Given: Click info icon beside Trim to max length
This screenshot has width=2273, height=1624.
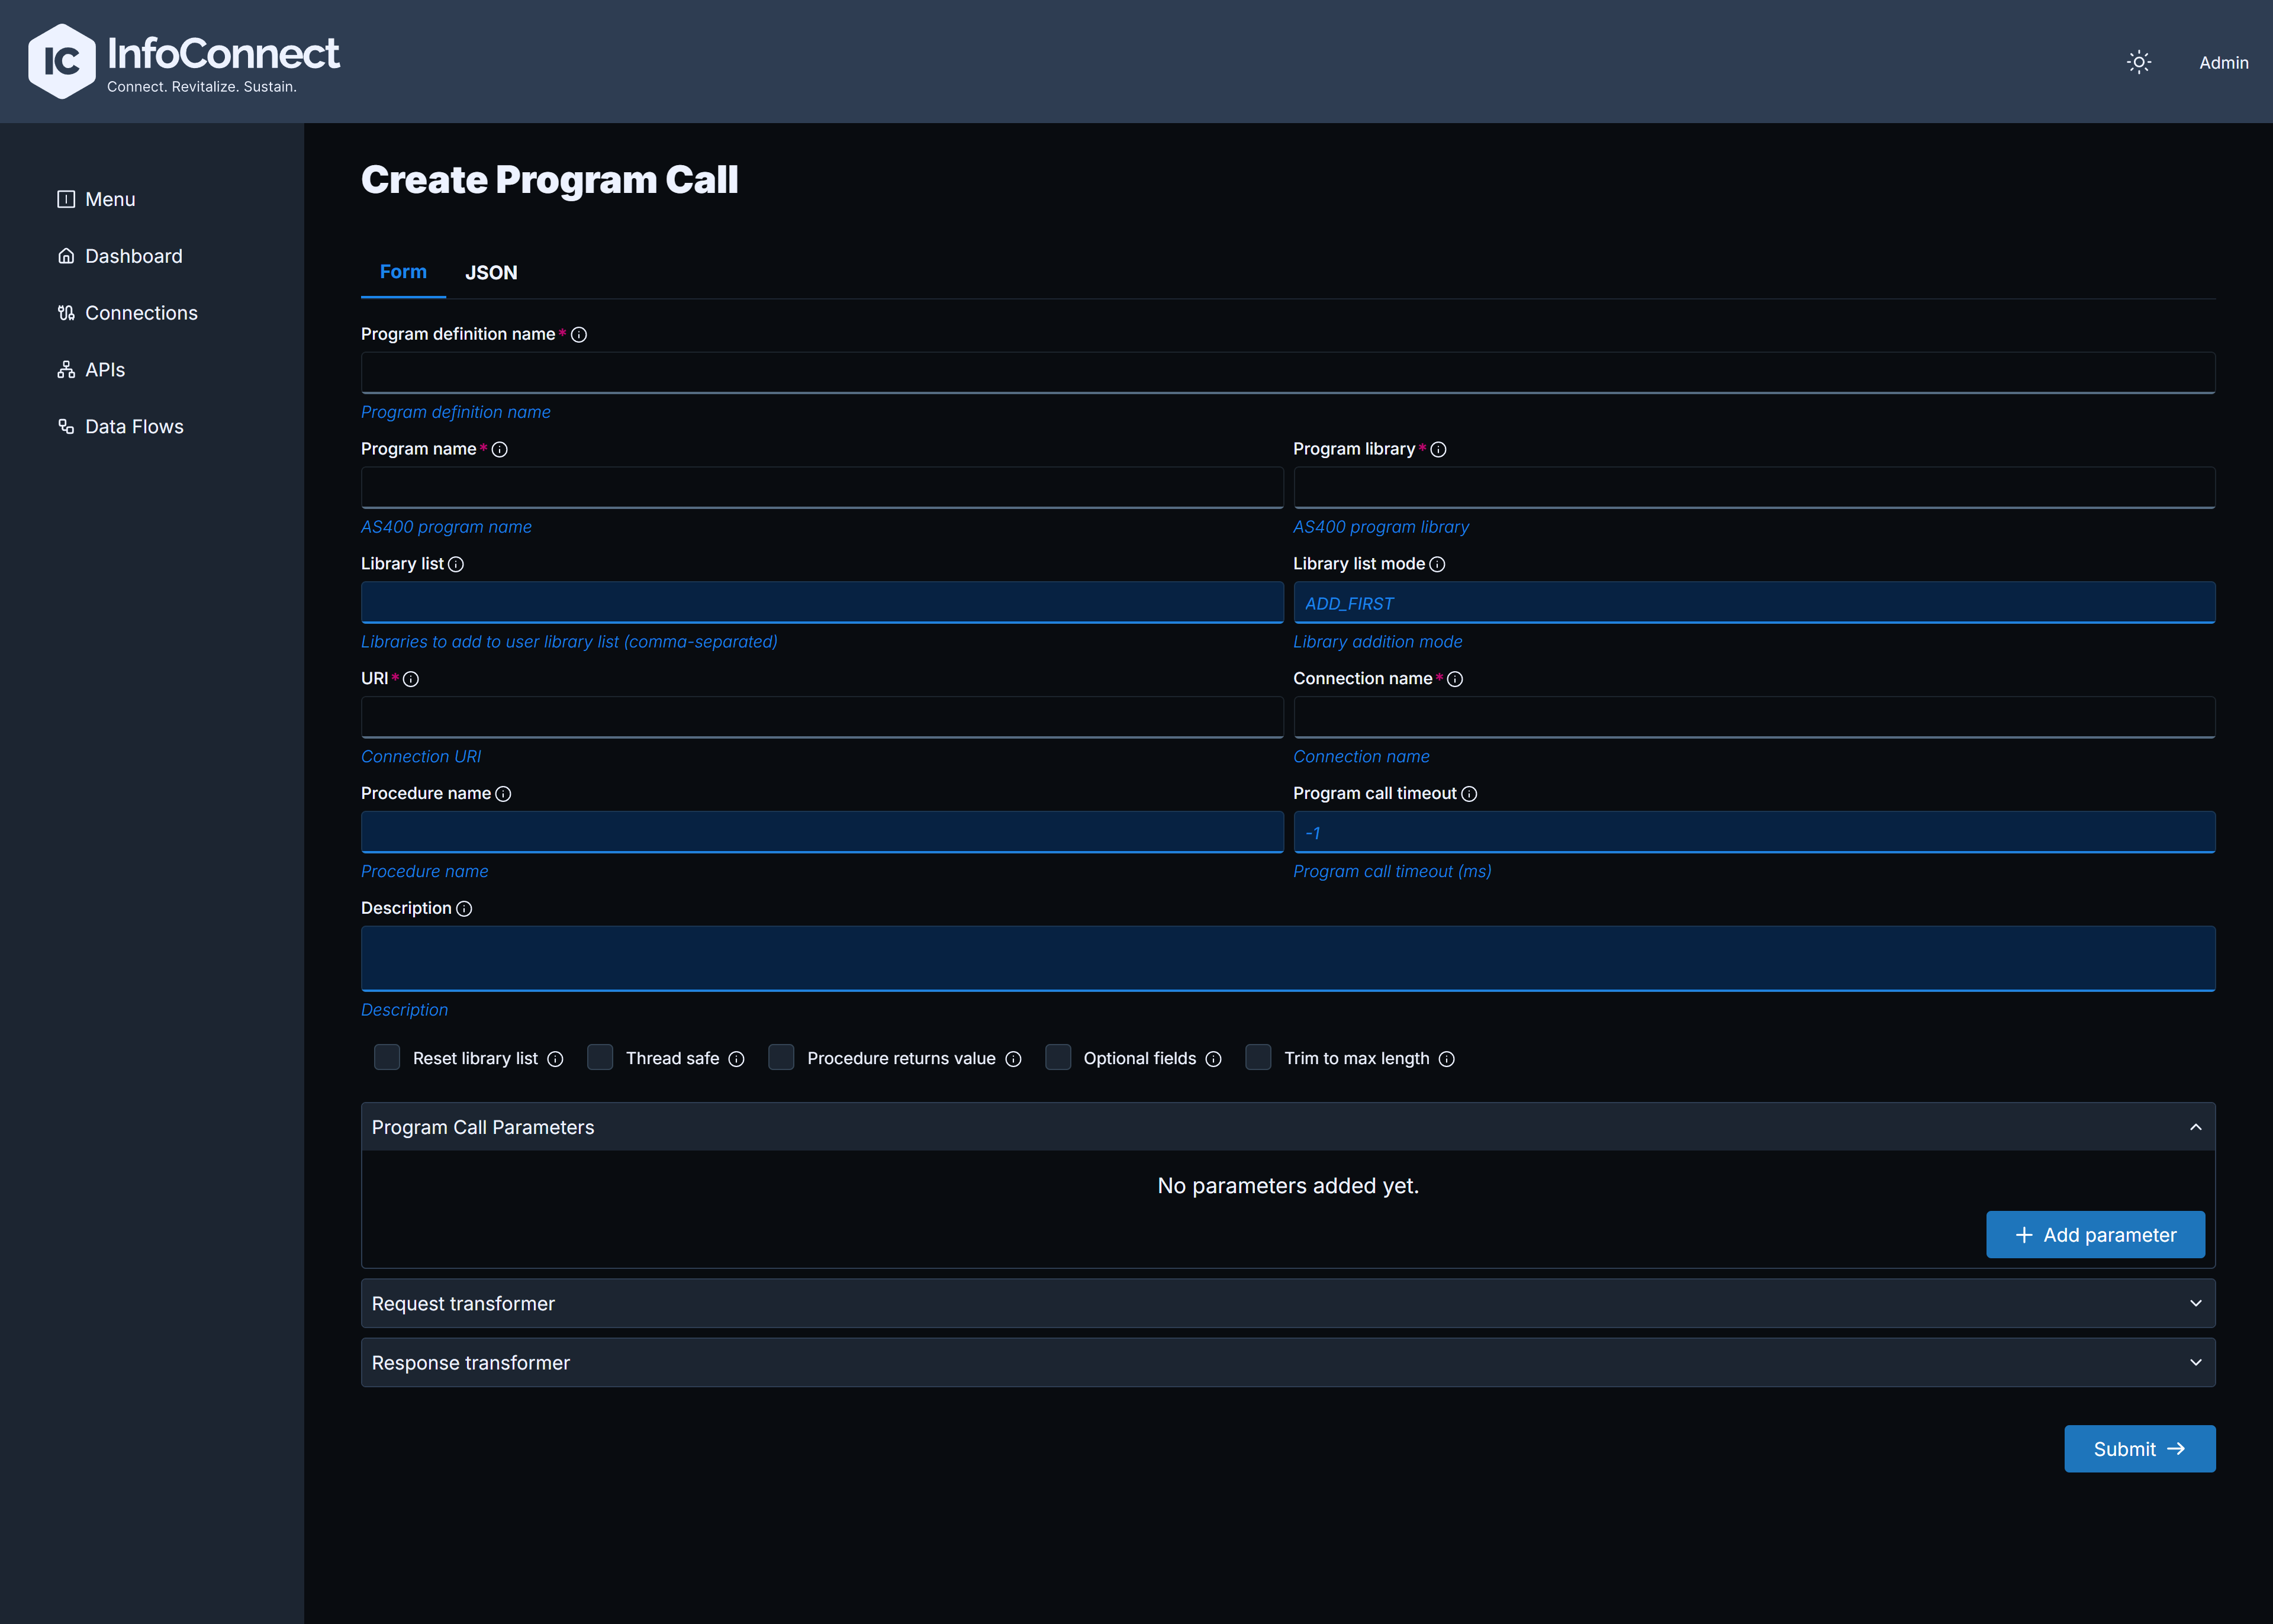Looking at the screenshot, I should click(1446, 1059).
